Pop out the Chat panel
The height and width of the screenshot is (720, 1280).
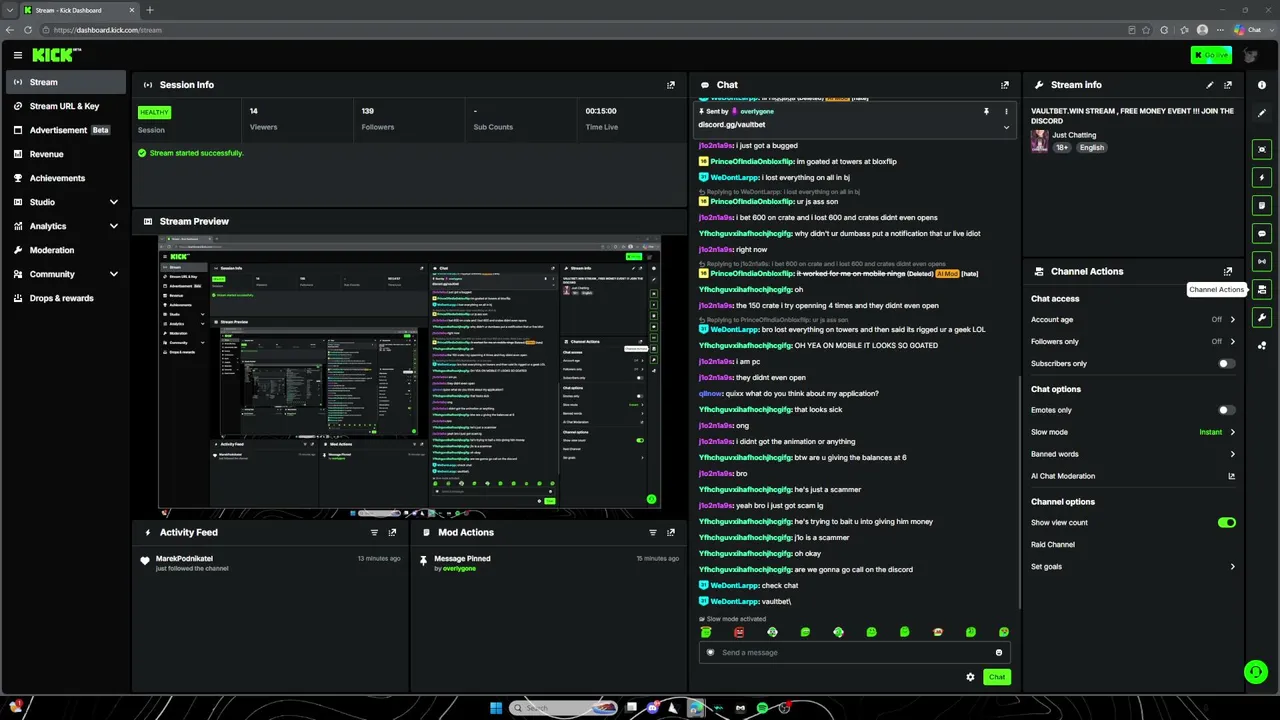[1005, 85]
